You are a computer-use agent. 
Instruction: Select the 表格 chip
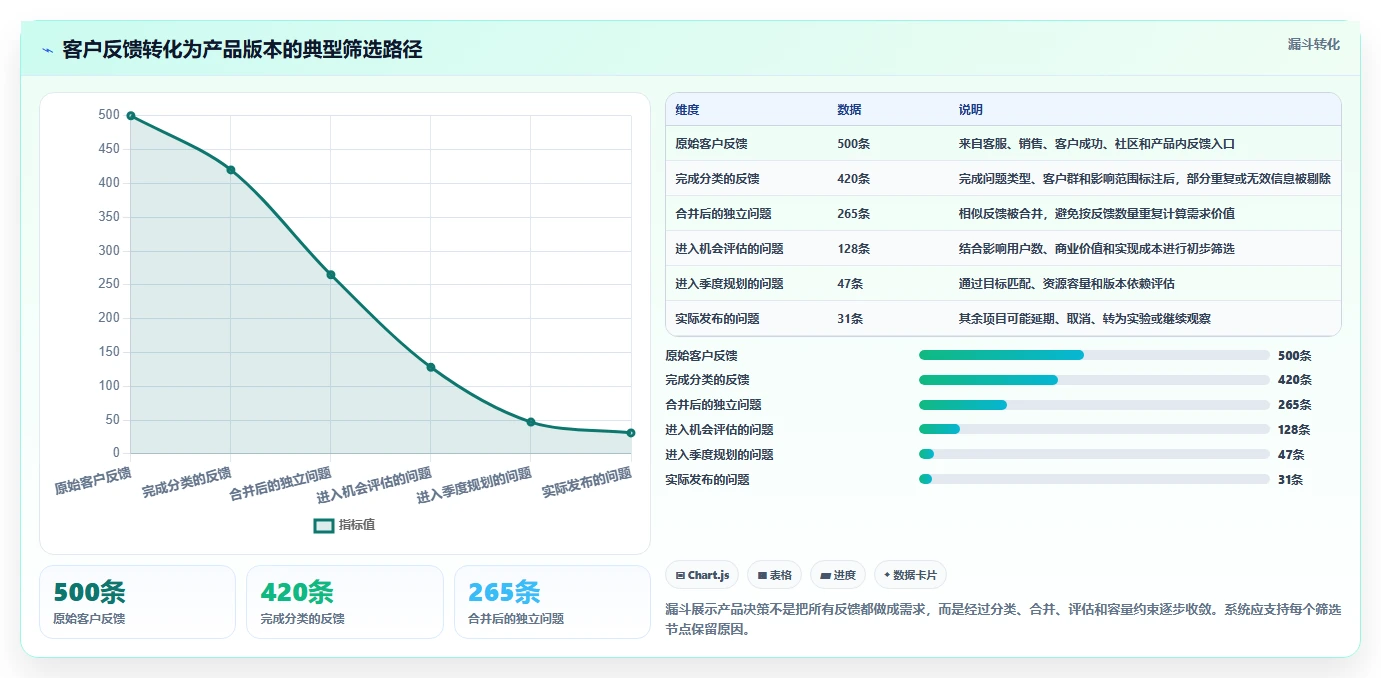click(775, 575)
